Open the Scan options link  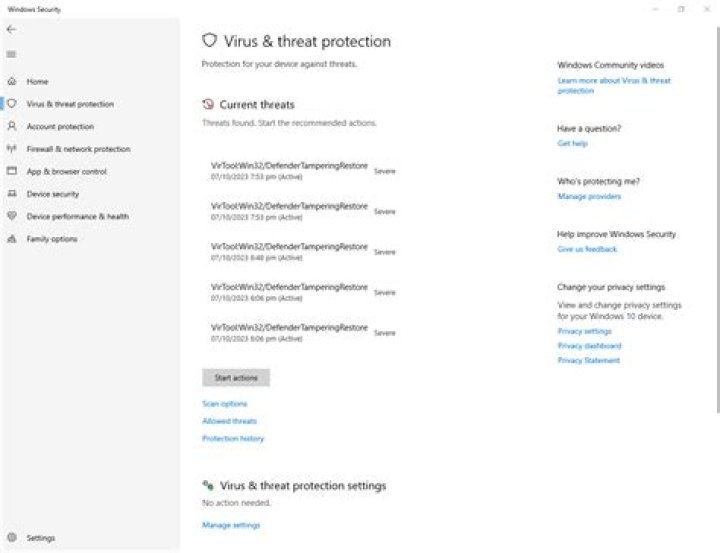point(225,404)
